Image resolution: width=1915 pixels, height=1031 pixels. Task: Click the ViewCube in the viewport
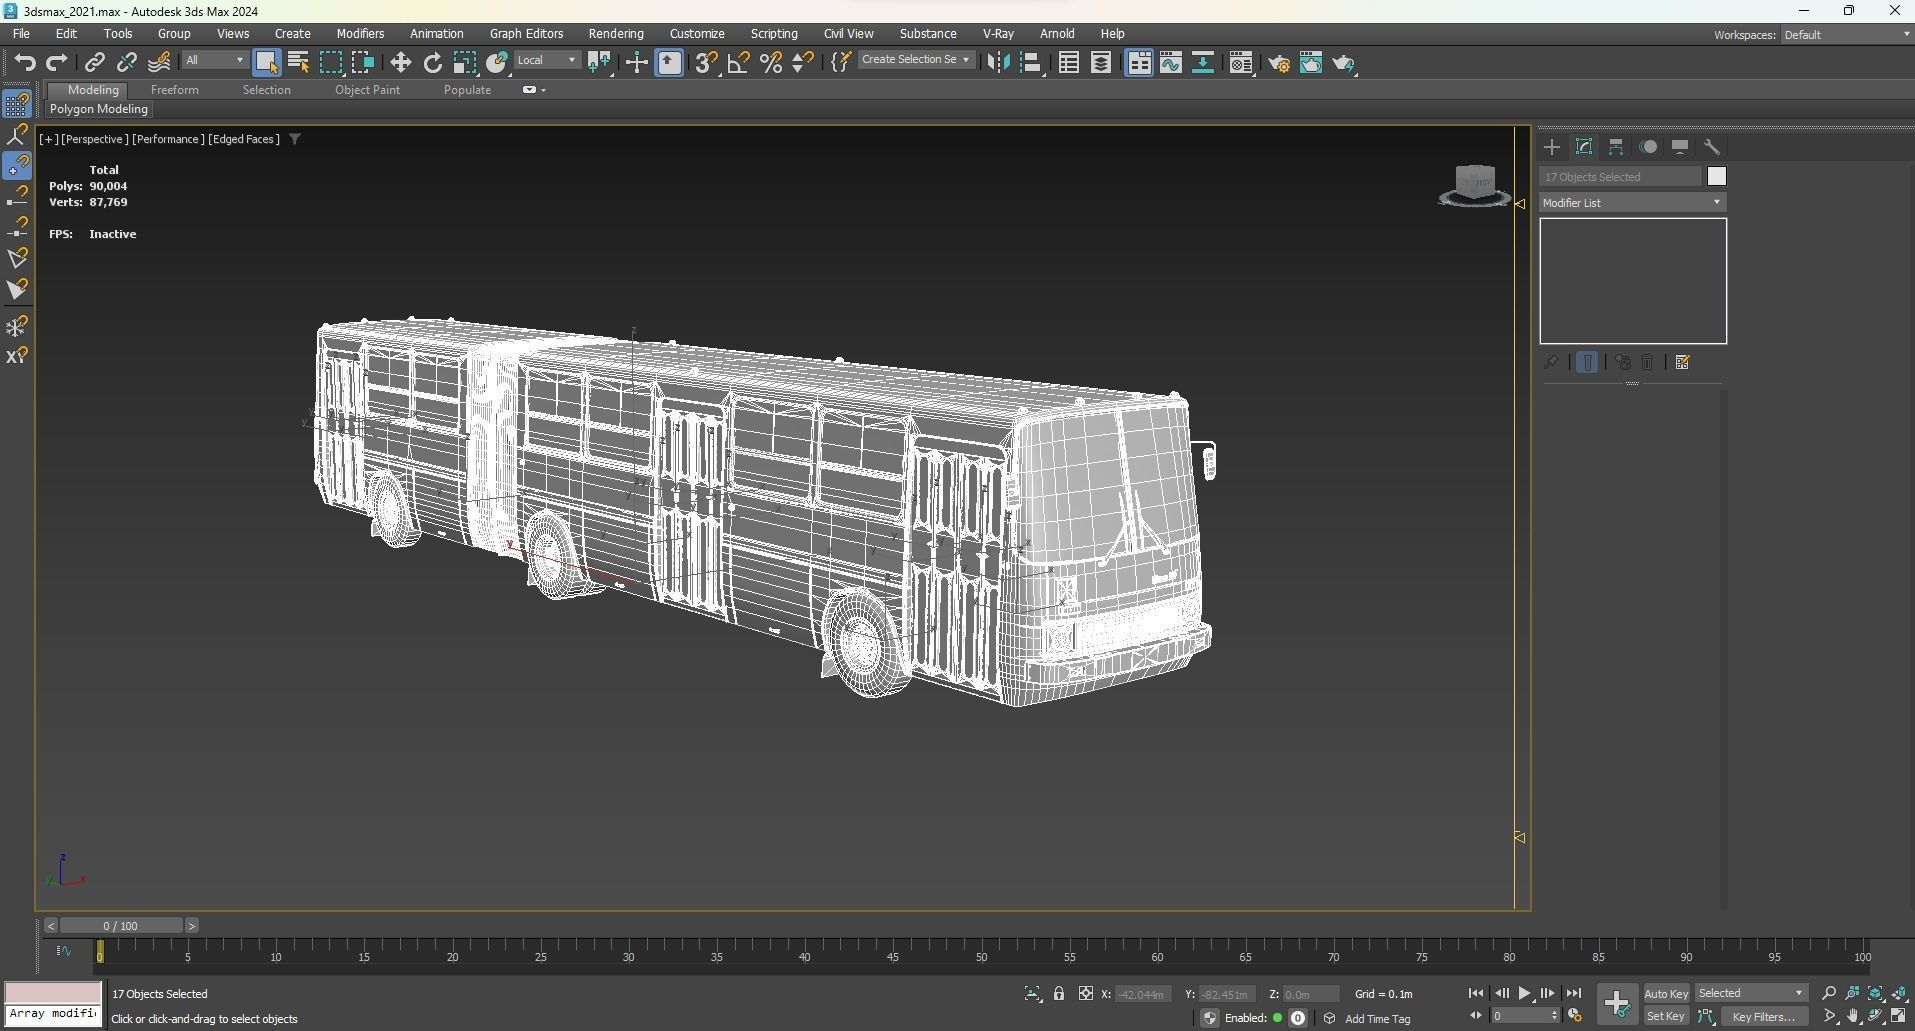point(1475,185)
